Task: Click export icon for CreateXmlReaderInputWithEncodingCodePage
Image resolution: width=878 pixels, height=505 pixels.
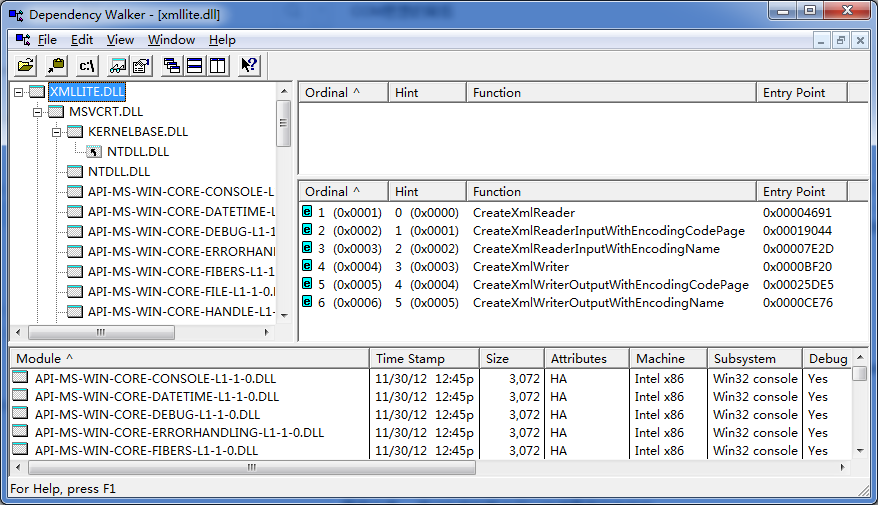Action: click(307, 229)
